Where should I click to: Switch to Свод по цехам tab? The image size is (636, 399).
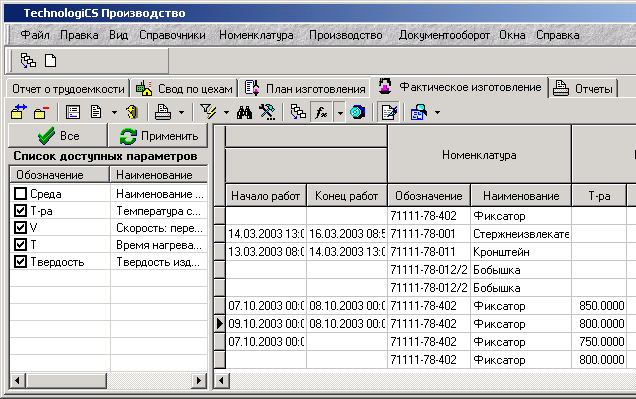coord(184,89)
